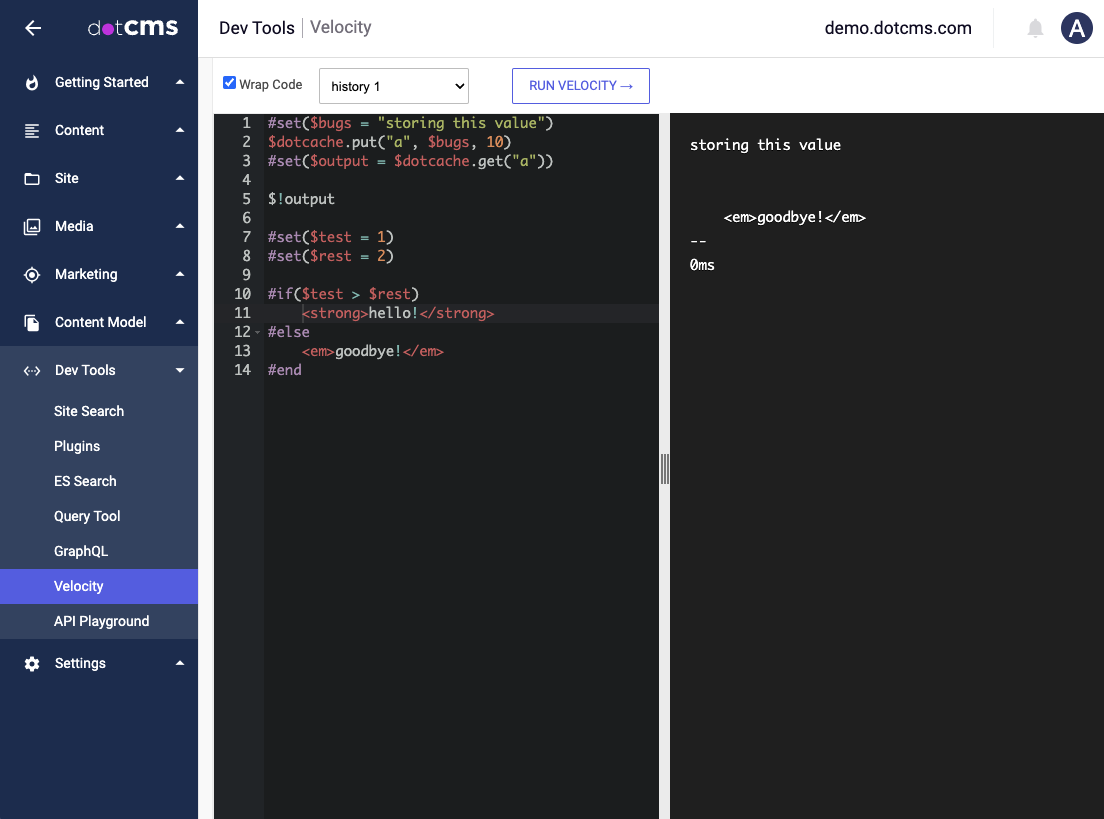
Task: Collapse the Dev Tools section arrow
Action: [180, 371]
